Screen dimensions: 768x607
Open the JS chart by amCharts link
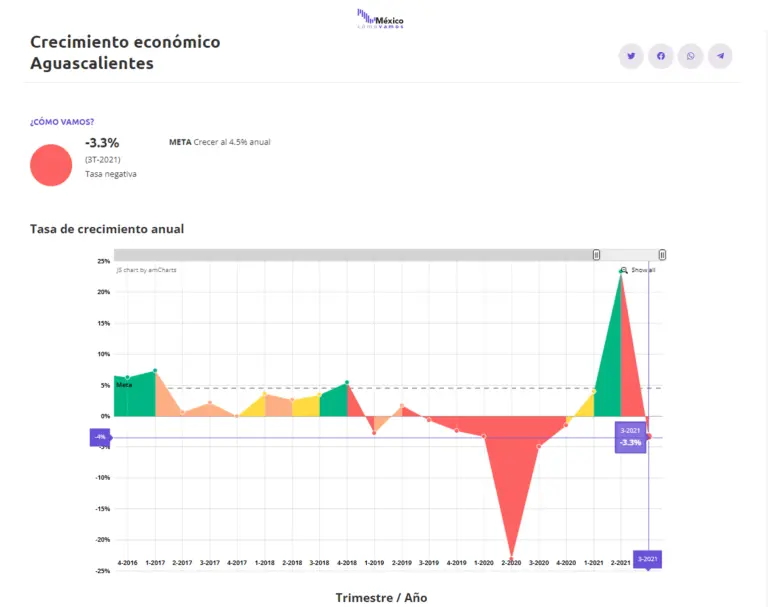tap(146, 270)
